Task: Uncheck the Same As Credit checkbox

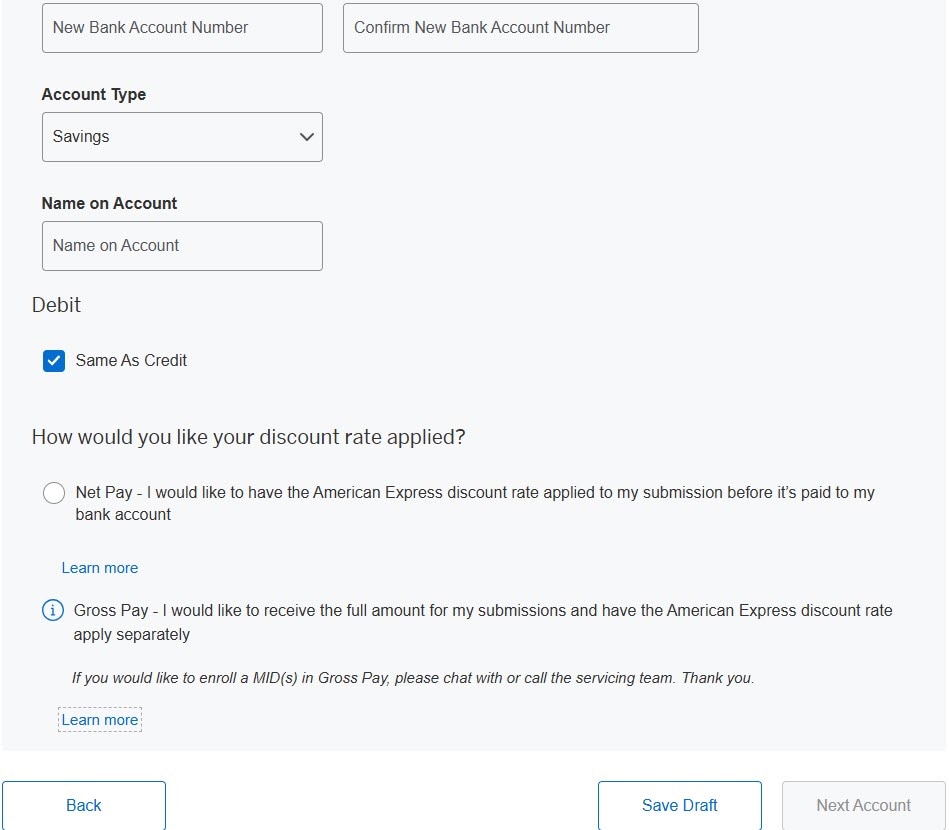Action: pyautogui.click(x=54, y=361)
